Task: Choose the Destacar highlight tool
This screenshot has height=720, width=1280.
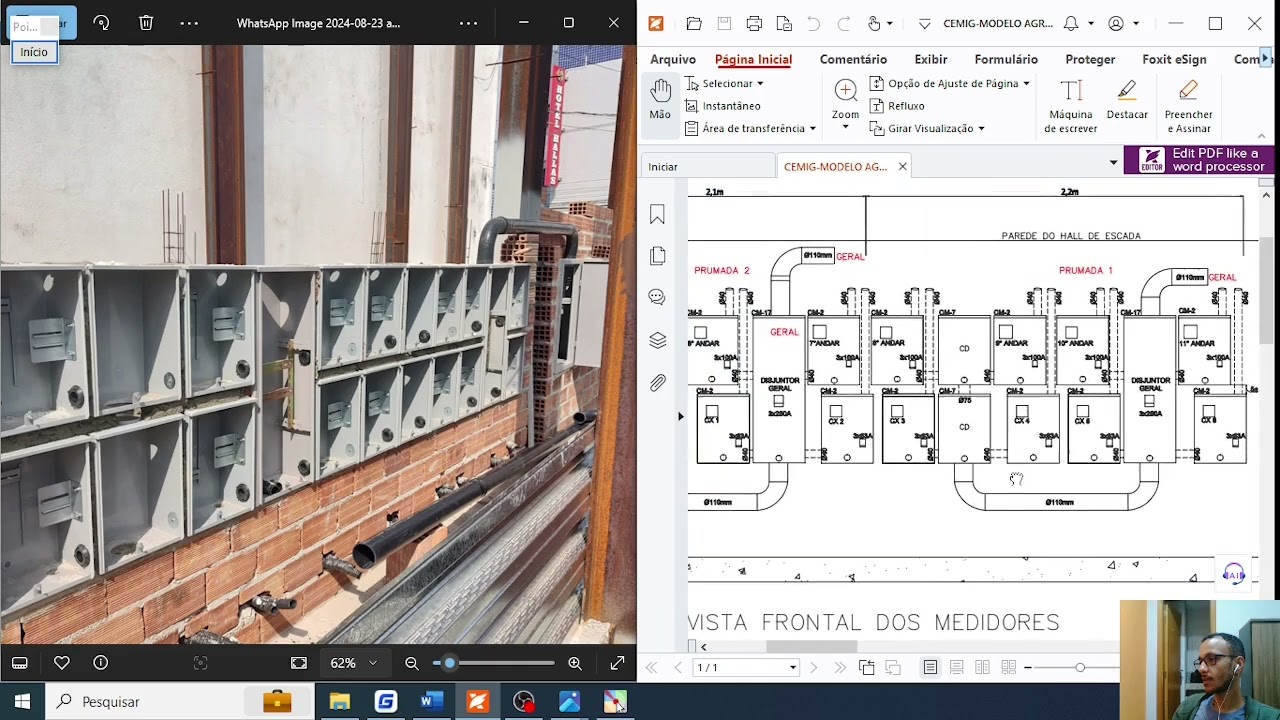Action: coord(1127,101)
